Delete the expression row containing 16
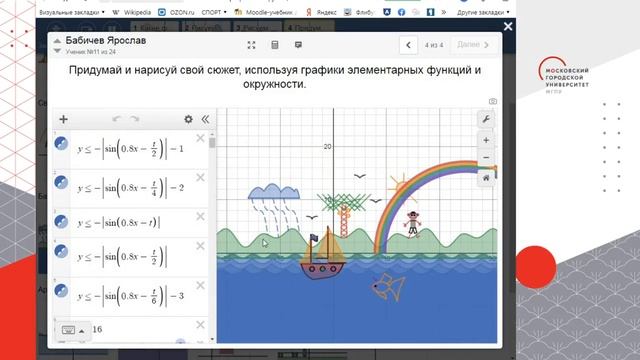The image size is (640, 360). (200, 324)
